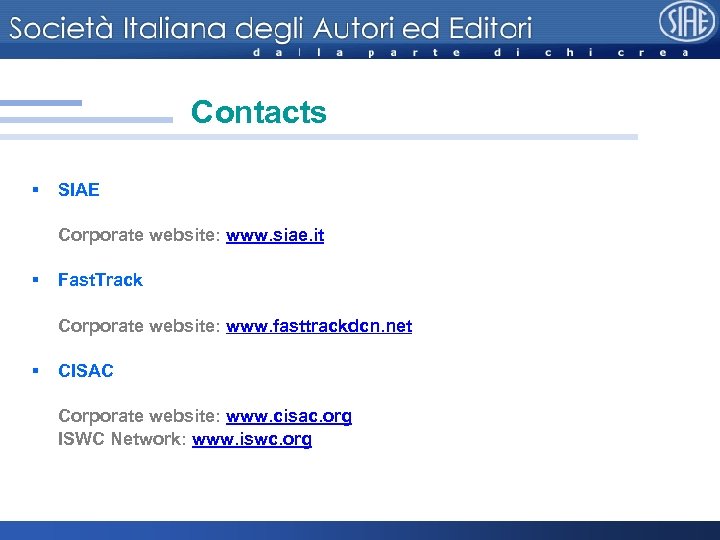
Task: Click the 'ISWC Network:' label
Action: (122, 439)
